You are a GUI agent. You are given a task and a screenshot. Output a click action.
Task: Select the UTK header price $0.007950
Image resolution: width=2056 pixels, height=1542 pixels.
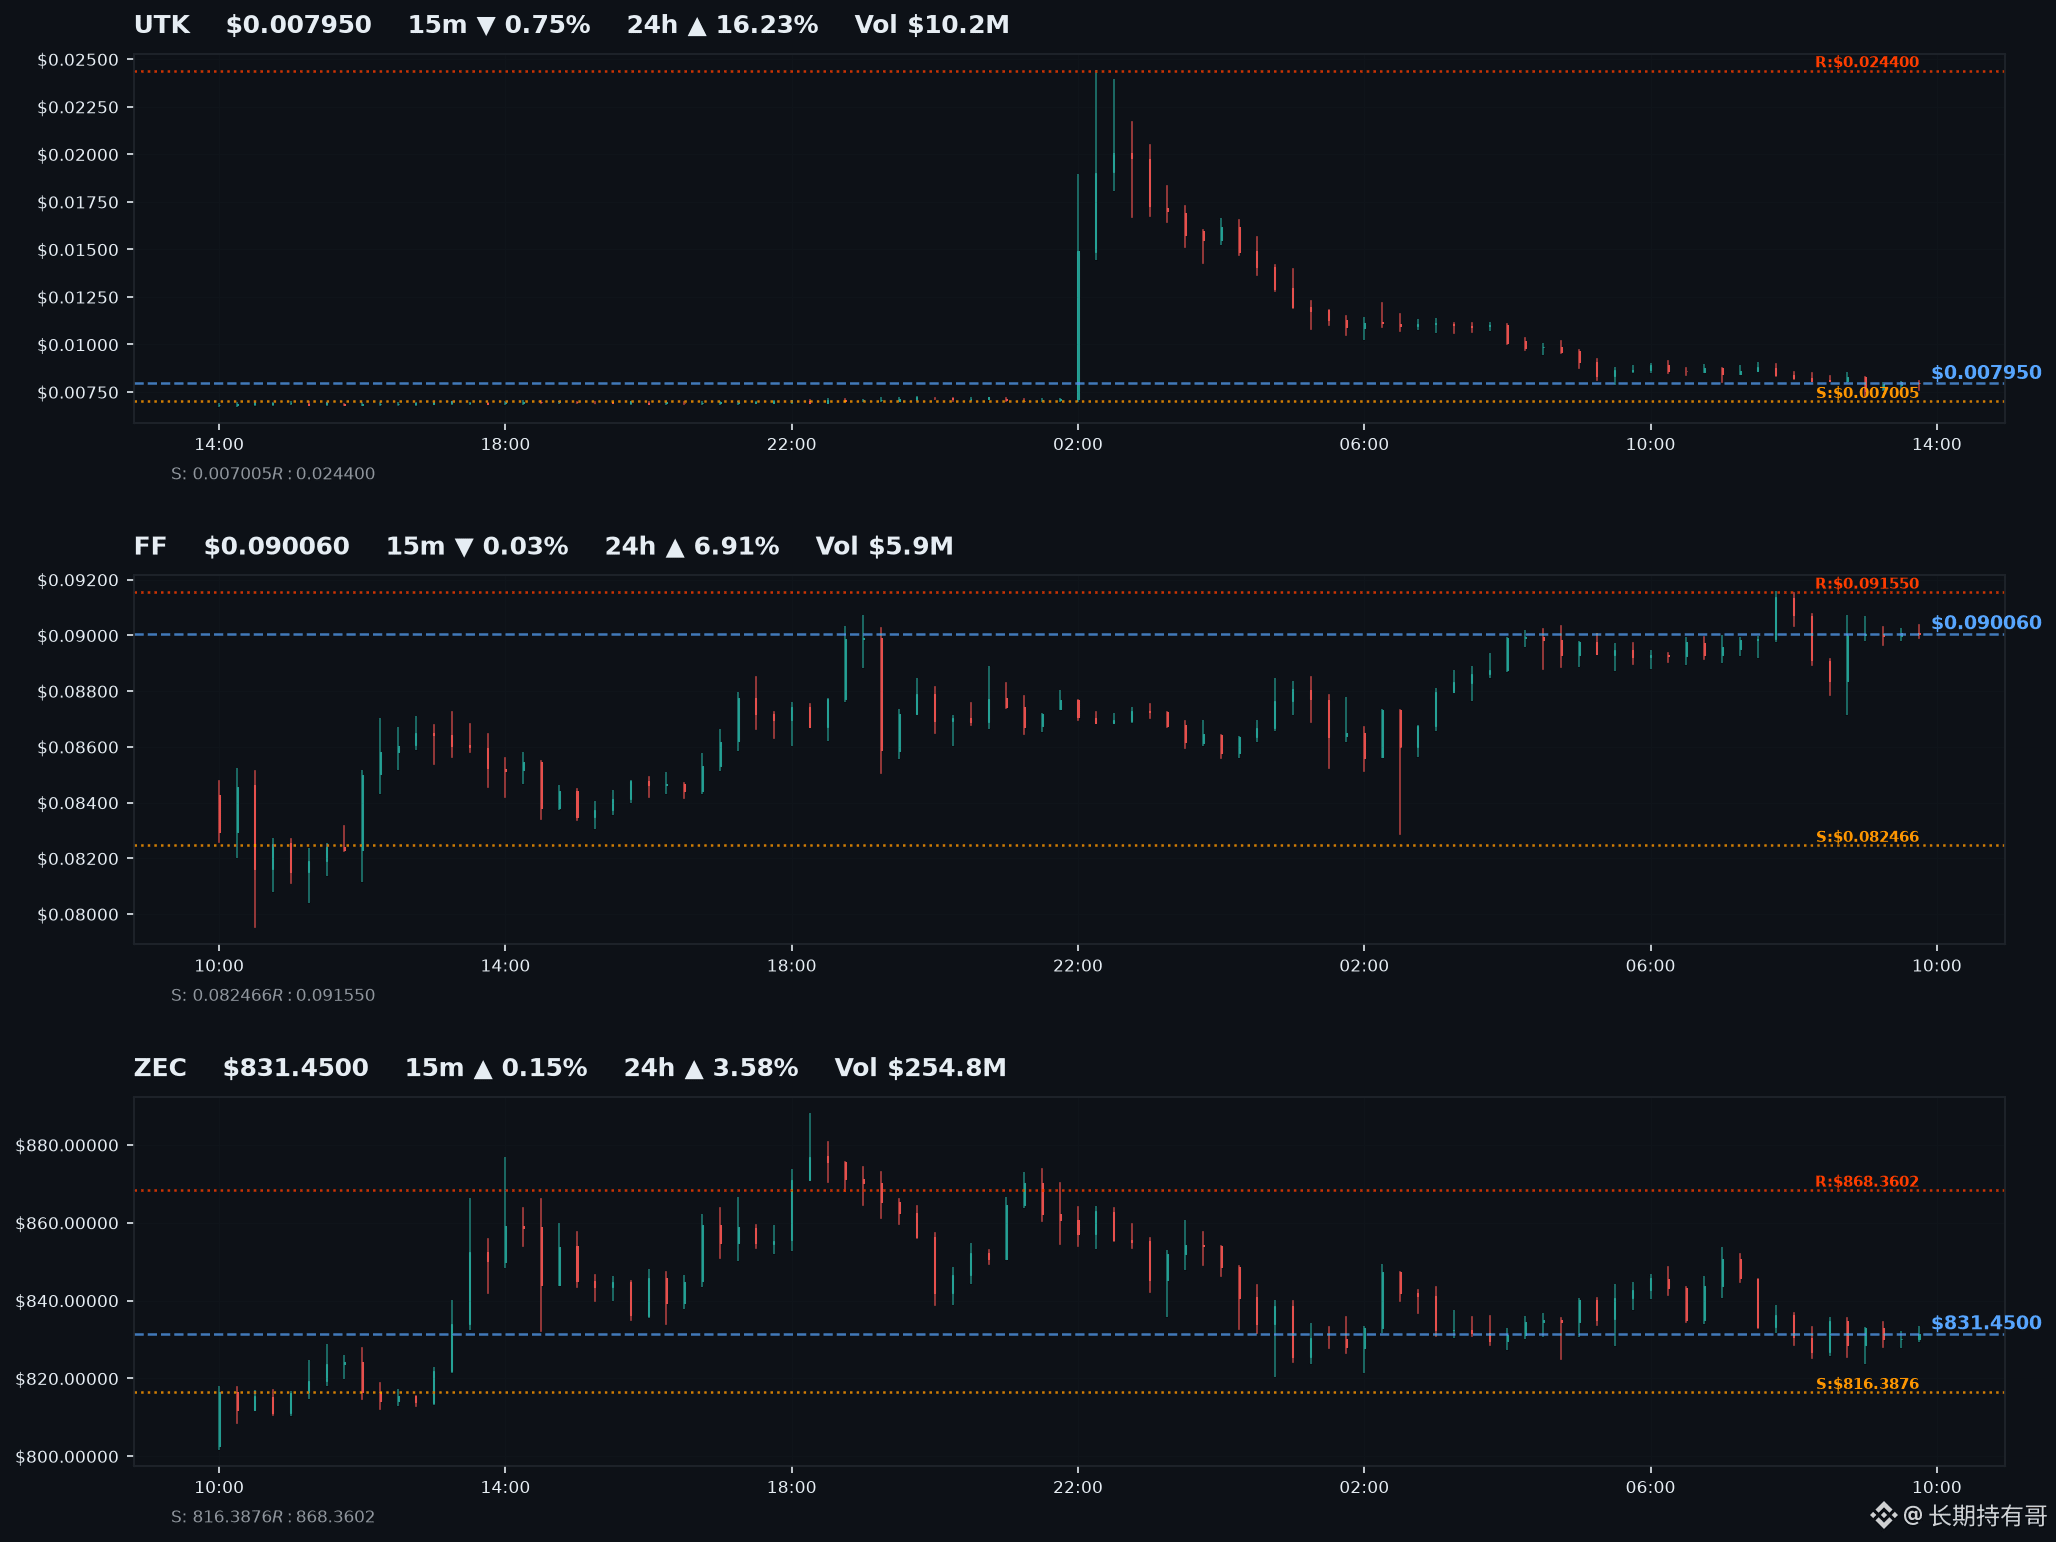[299, 25]
